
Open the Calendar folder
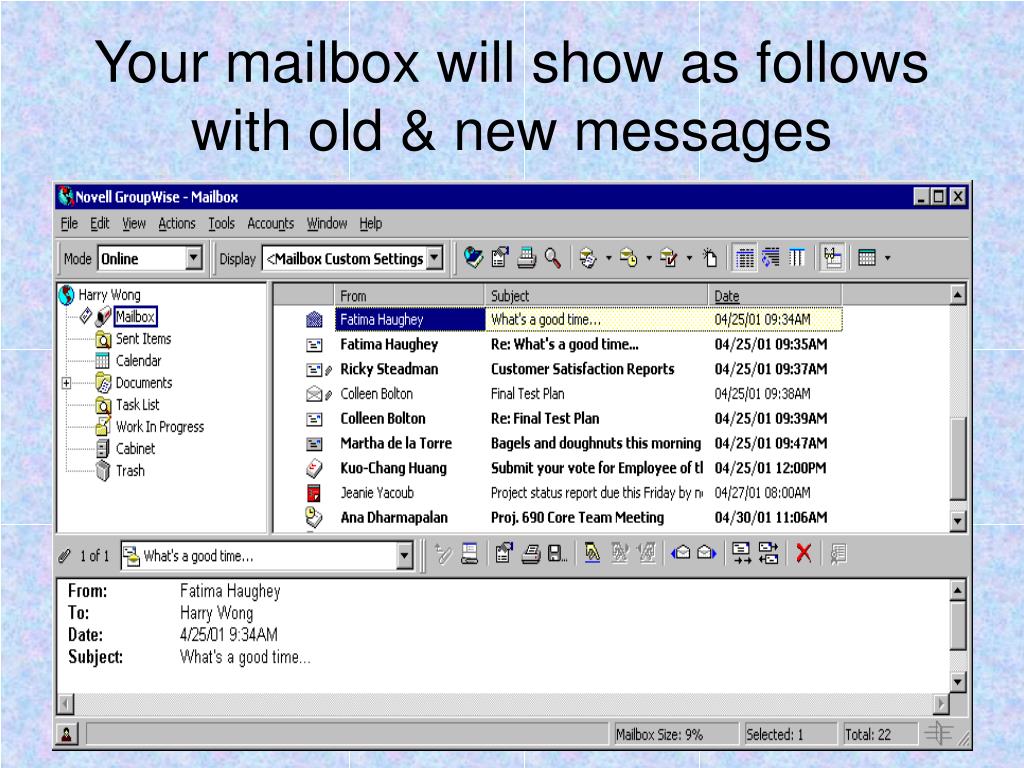138,361
